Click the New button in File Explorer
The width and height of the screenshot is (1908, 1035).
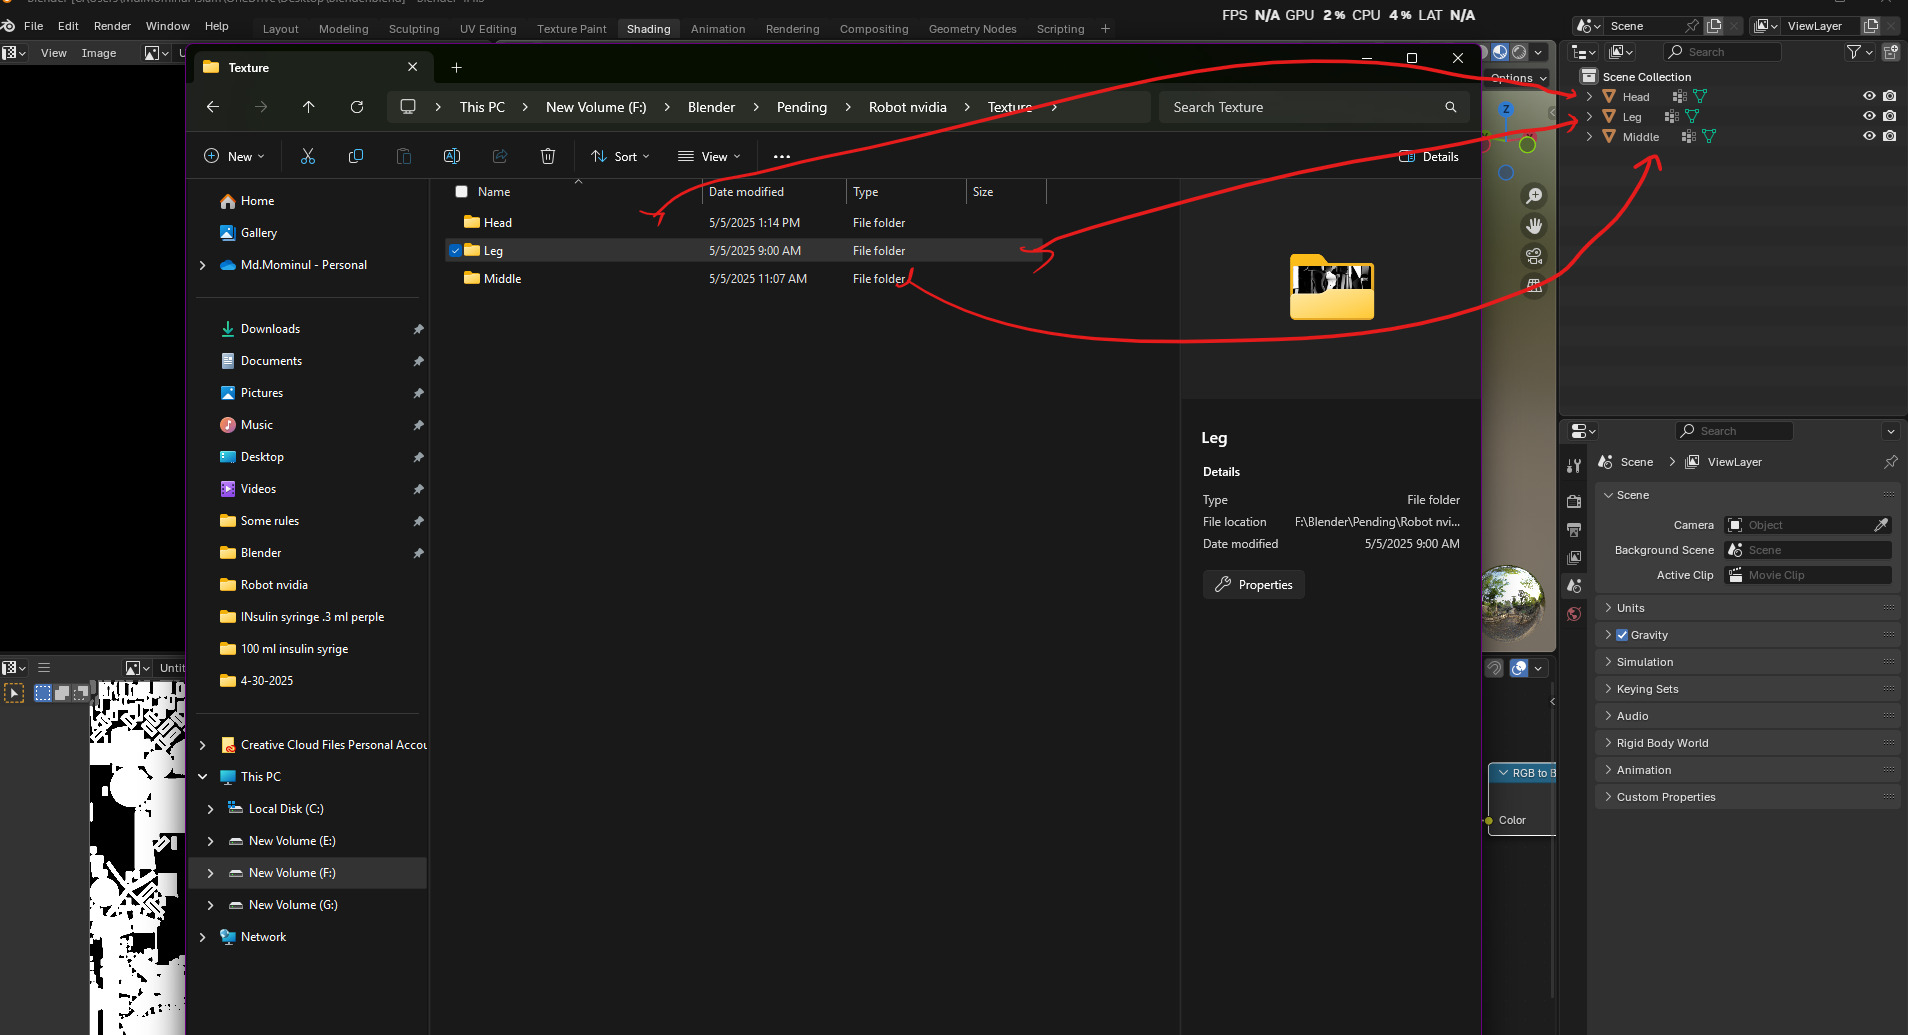[x=234, y=156]
